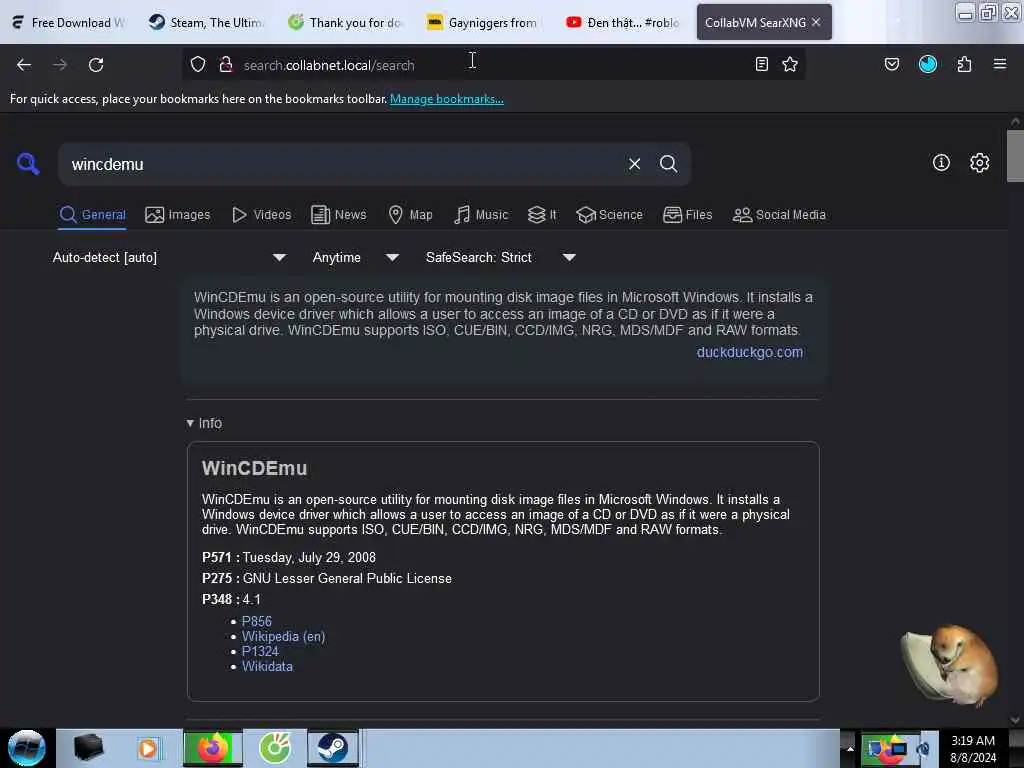
Task: Click the Tuesday, July 29, 2008 date text
Action: [309, 557]
